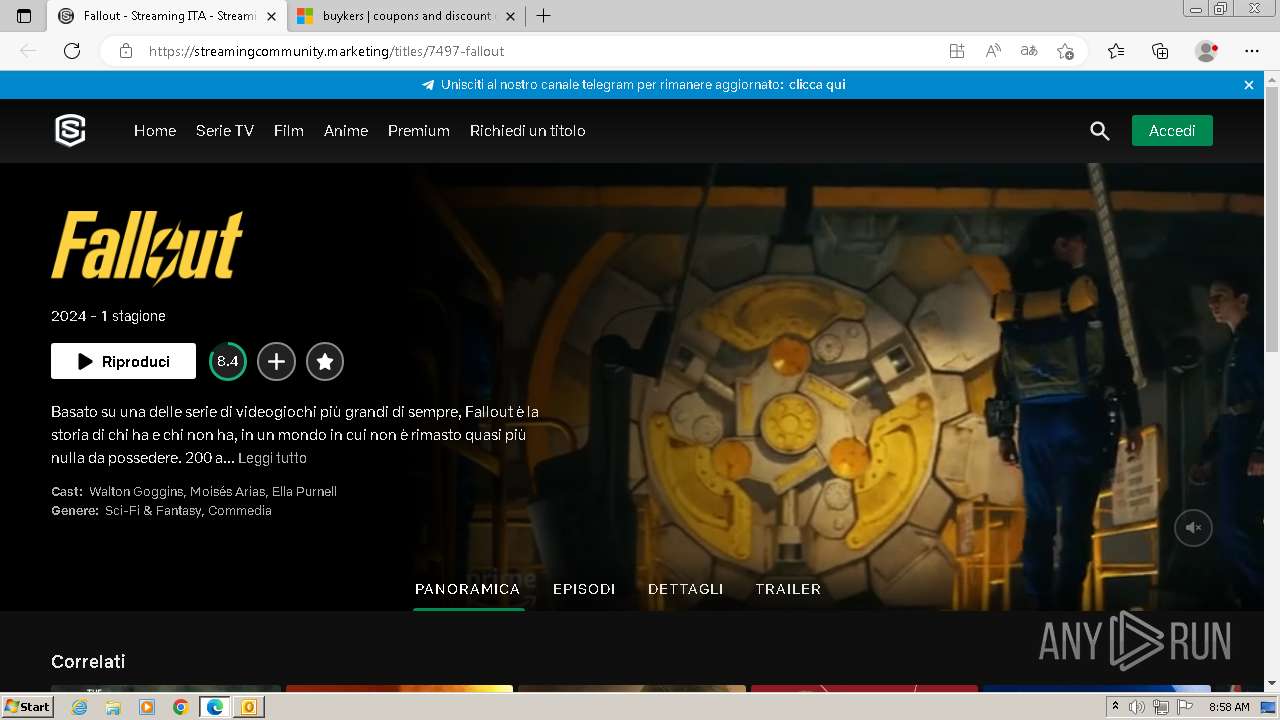This screenshot has height=720, width=1280.
Task: Select the PANORAMICA tab
Action: 468,589
